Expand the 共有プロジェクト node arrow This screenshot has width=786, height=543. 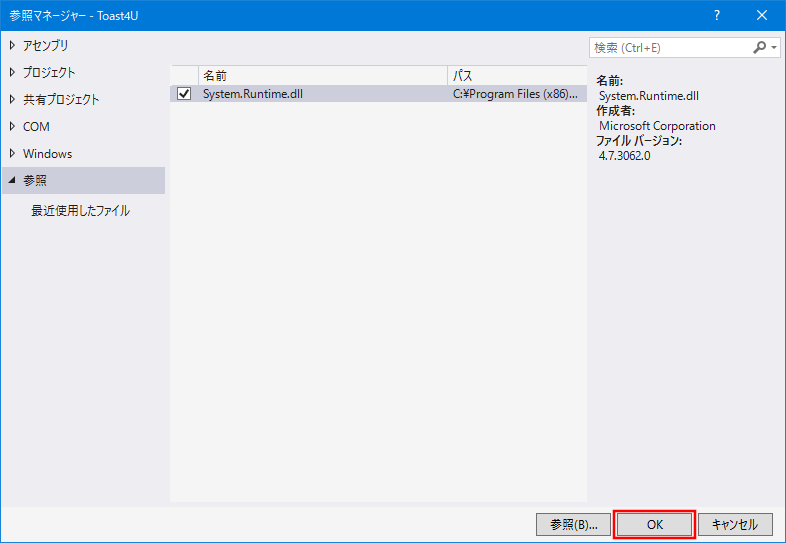(12, 99)
